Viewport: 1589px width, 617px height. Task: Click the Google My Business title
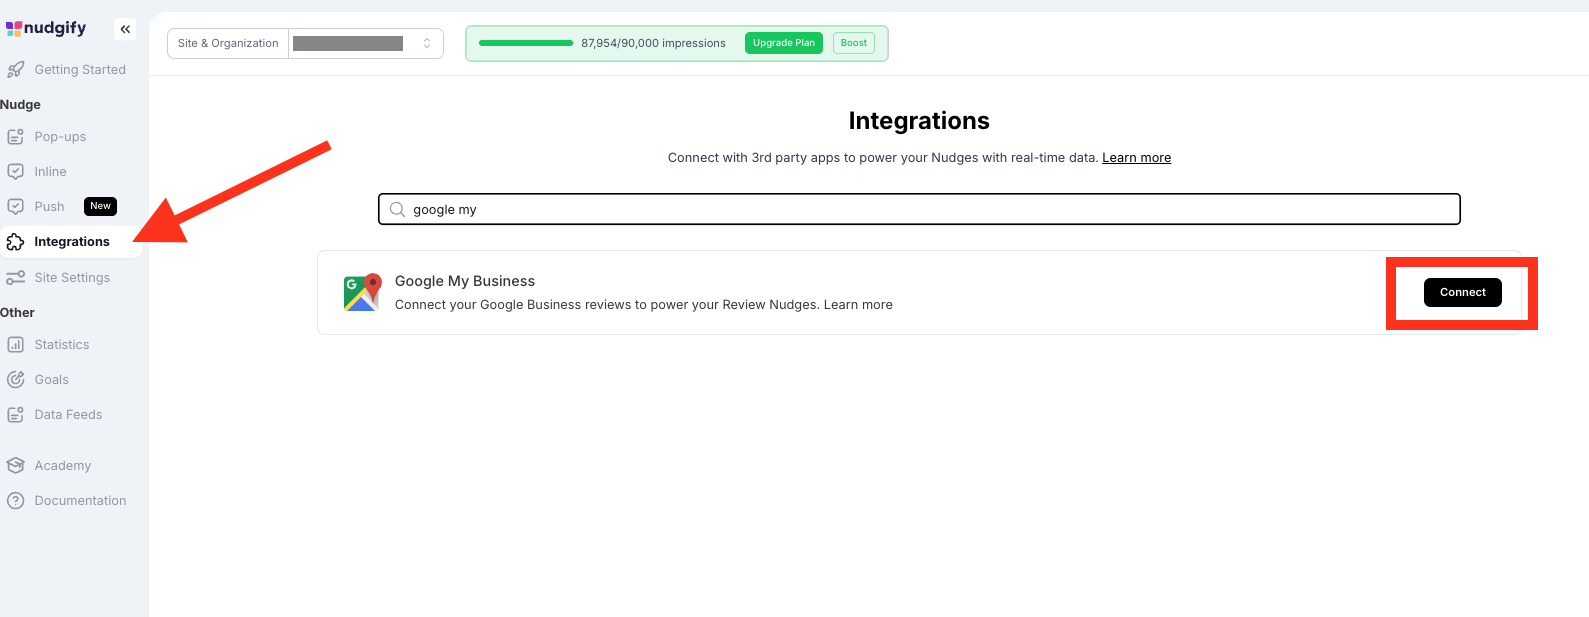465,281
